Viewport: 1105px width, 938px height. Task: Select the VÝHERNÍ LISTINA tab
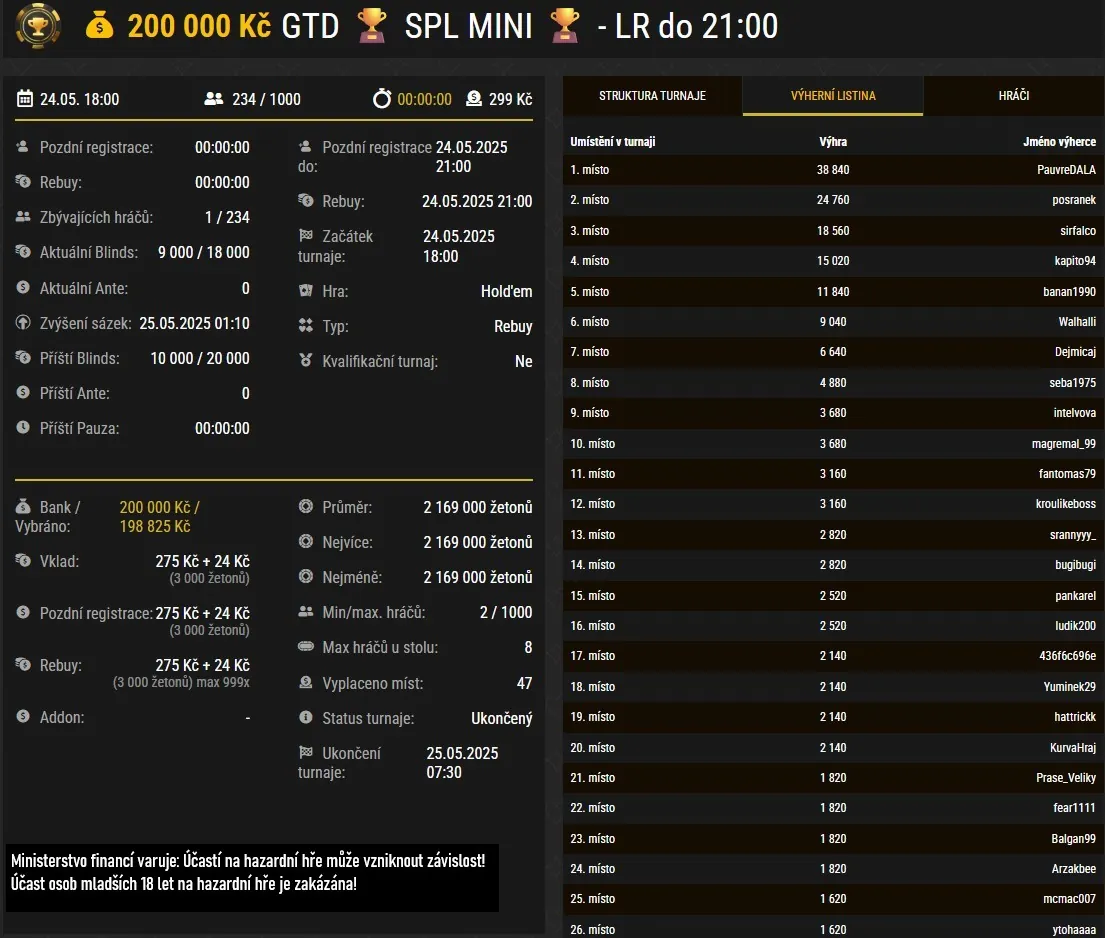click(x=832, y=95)
